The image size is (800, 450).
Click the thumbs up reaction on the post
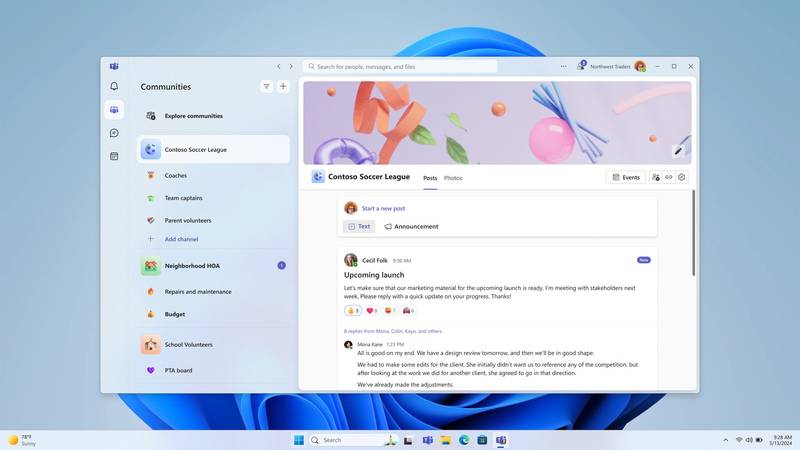coord(353,310)
